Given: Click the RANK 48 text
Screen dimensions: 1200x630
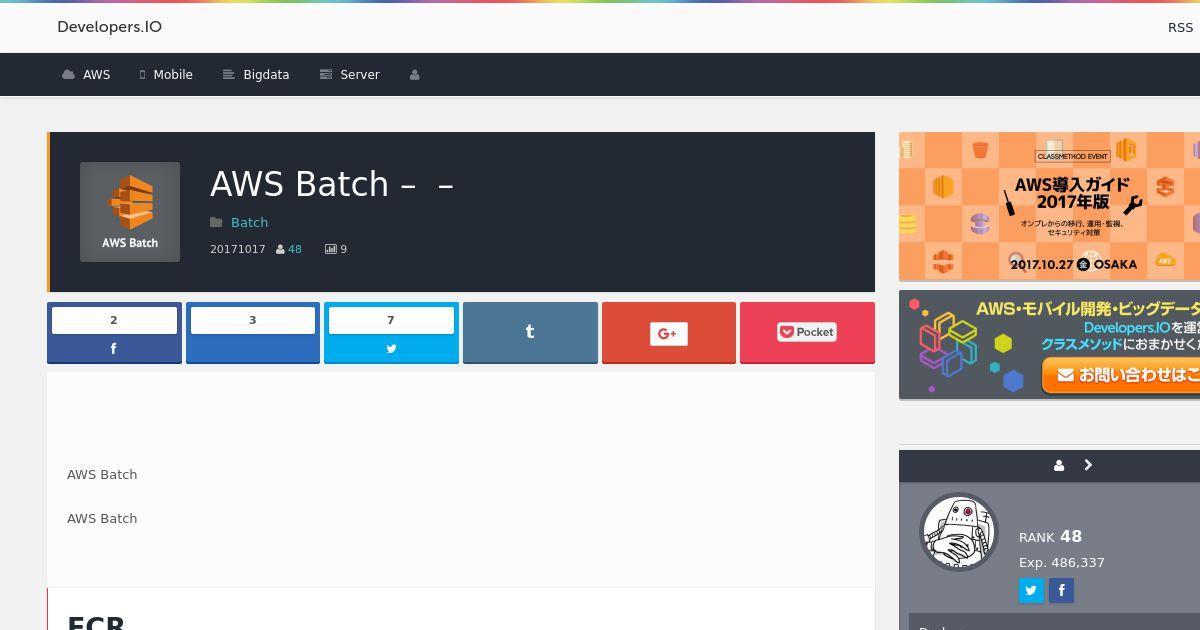Looking at the screenshot, I should point(1050,537).
